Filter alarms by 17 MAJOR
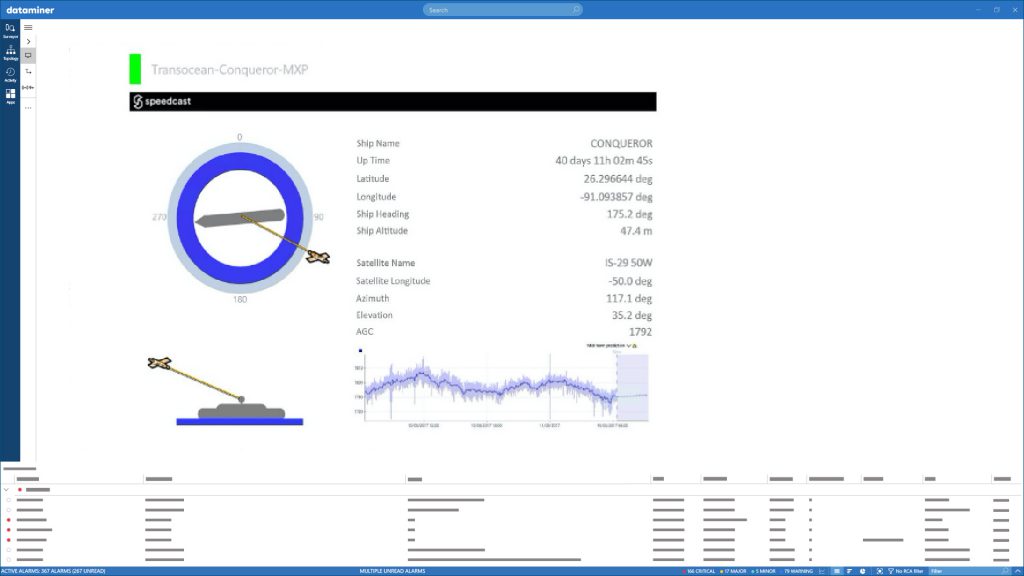The image size is (1024, 576). point(733,571)
